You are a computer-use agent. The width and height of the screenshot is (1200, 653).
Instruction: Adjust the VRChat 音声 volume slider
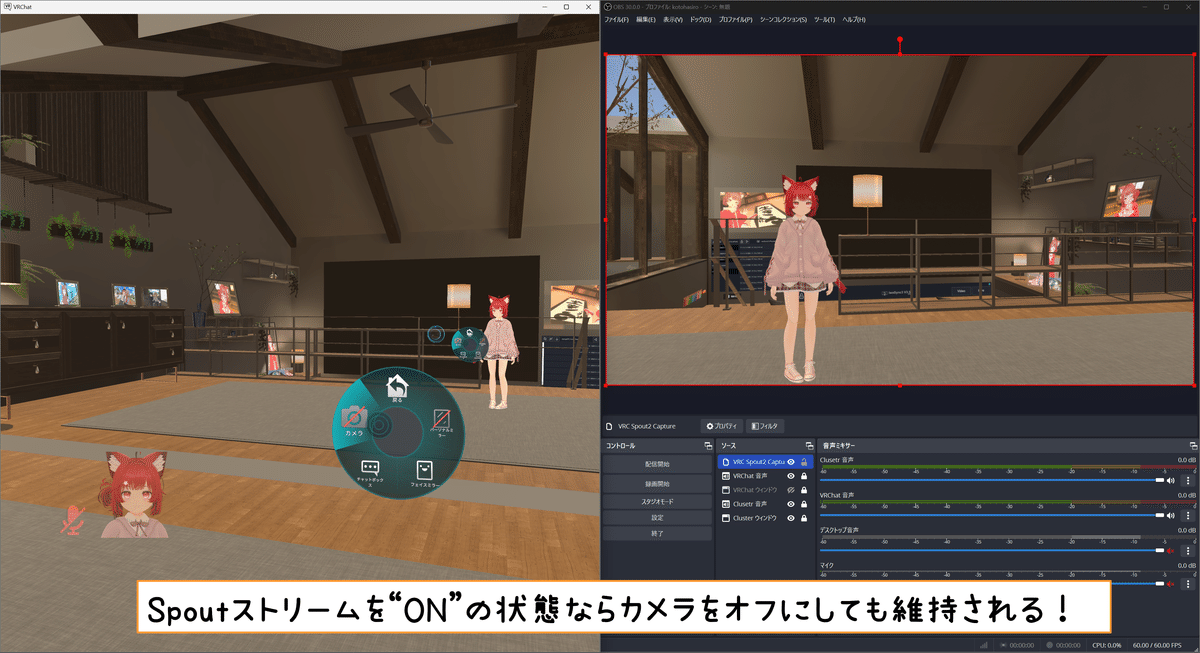(x=990, y=515)
